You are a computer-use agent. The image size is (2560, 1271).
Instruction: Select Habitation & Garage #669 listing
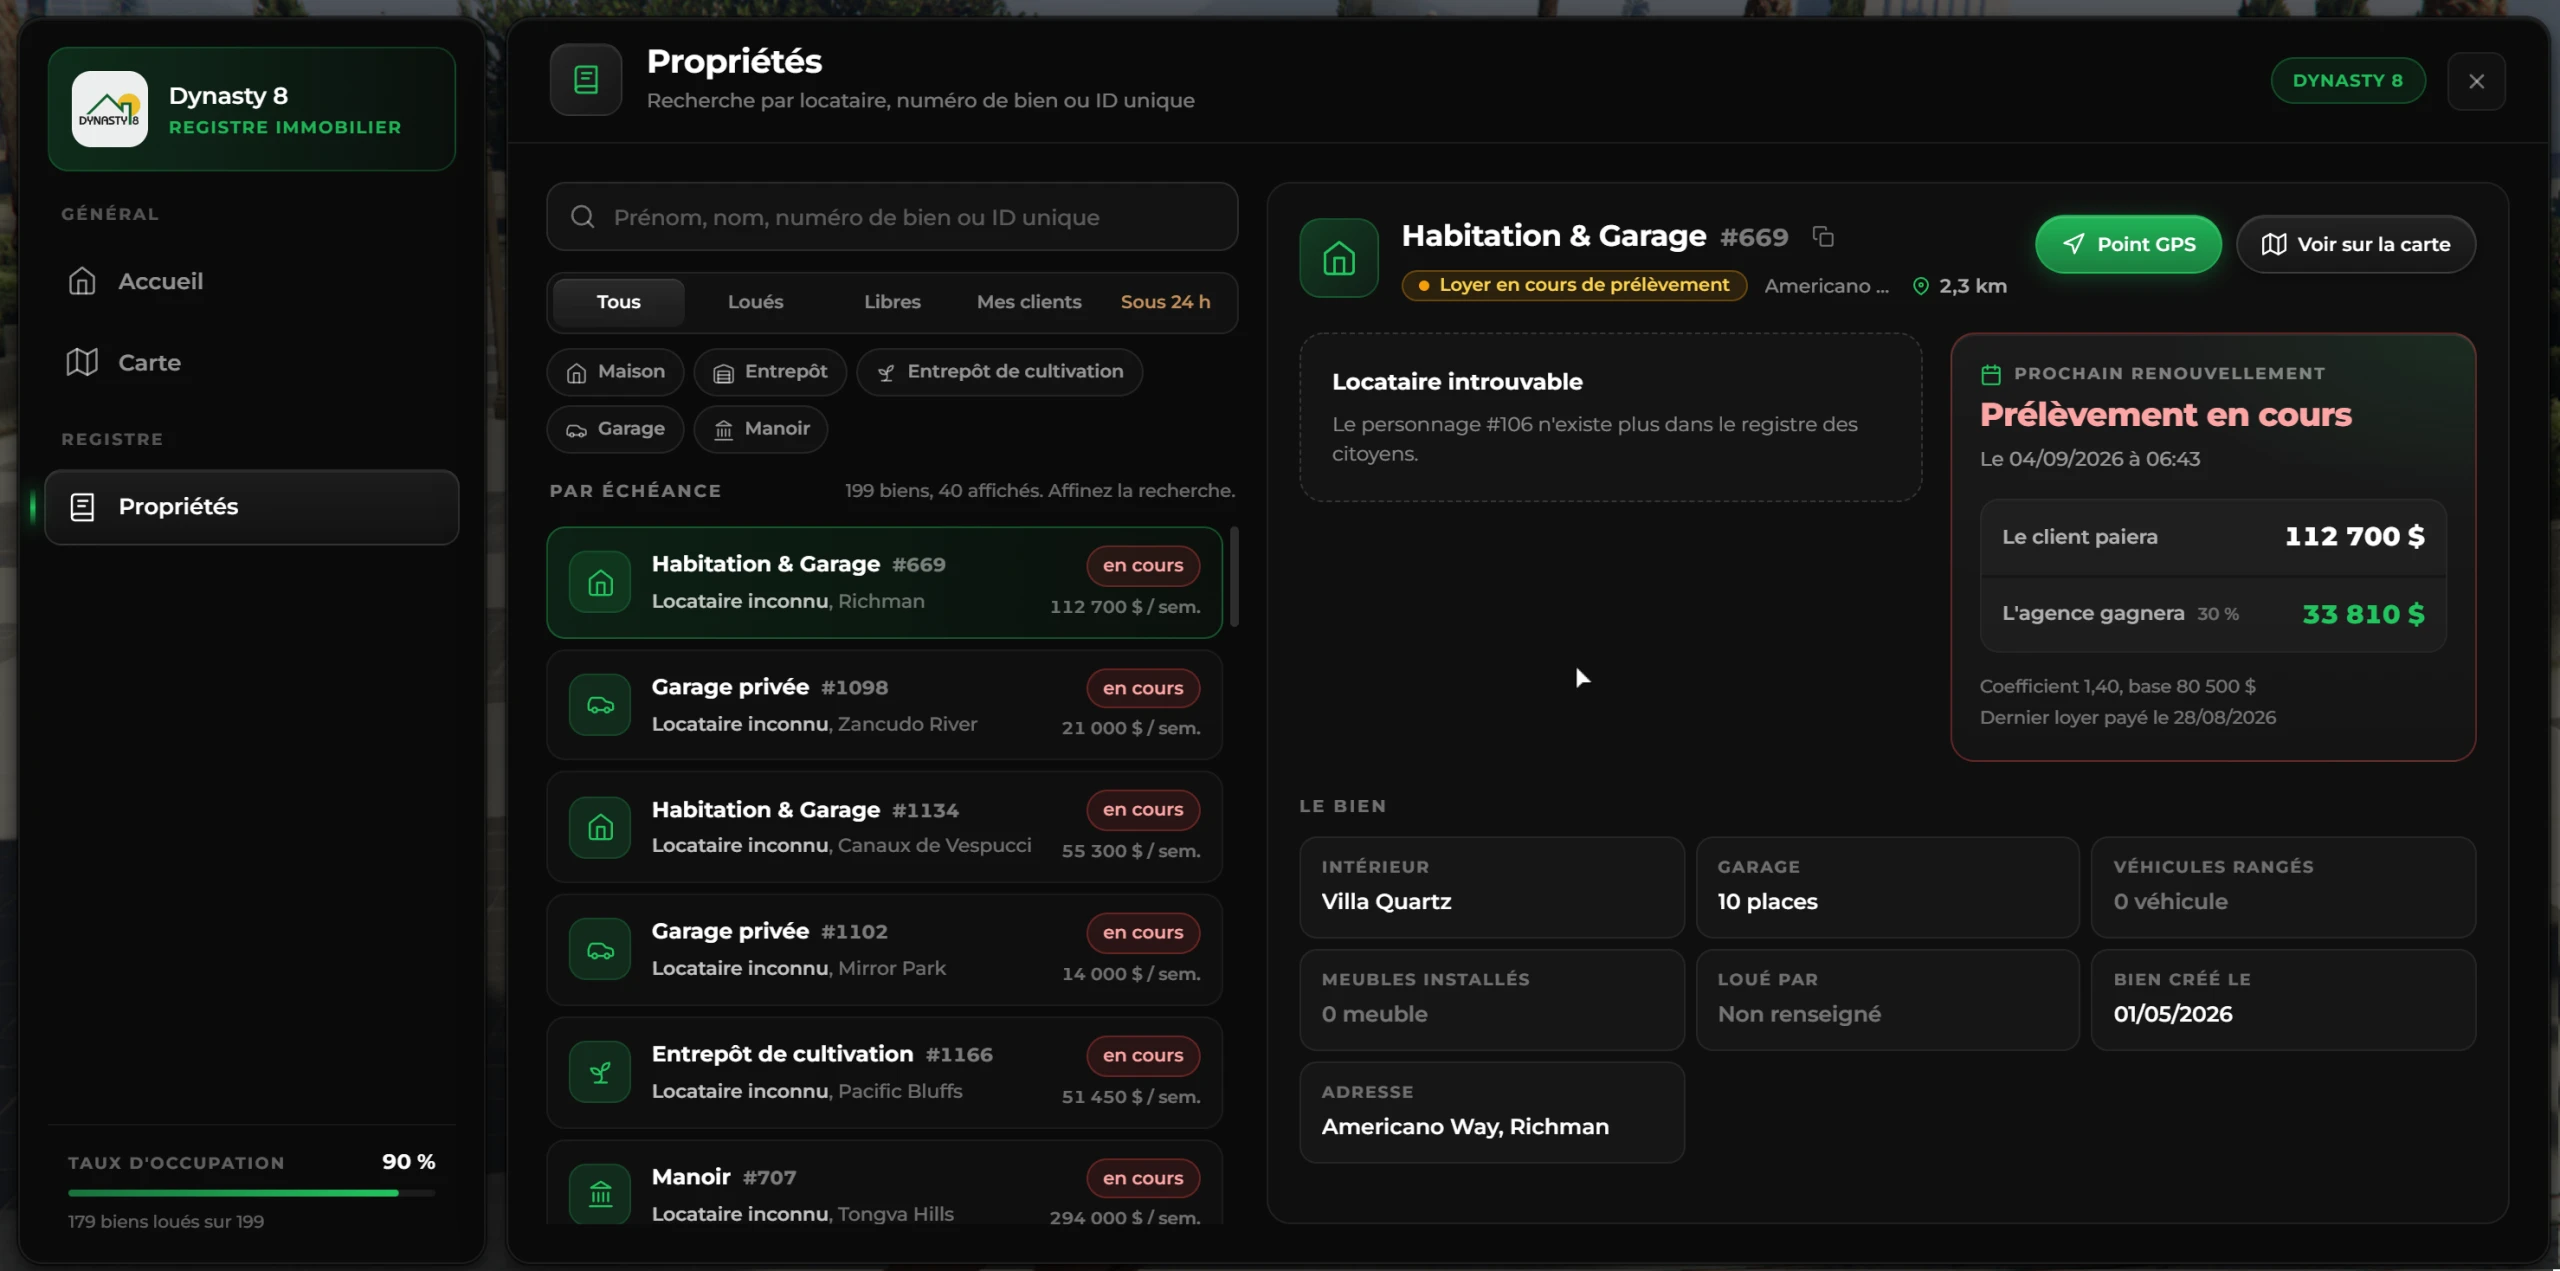(885, 583)
